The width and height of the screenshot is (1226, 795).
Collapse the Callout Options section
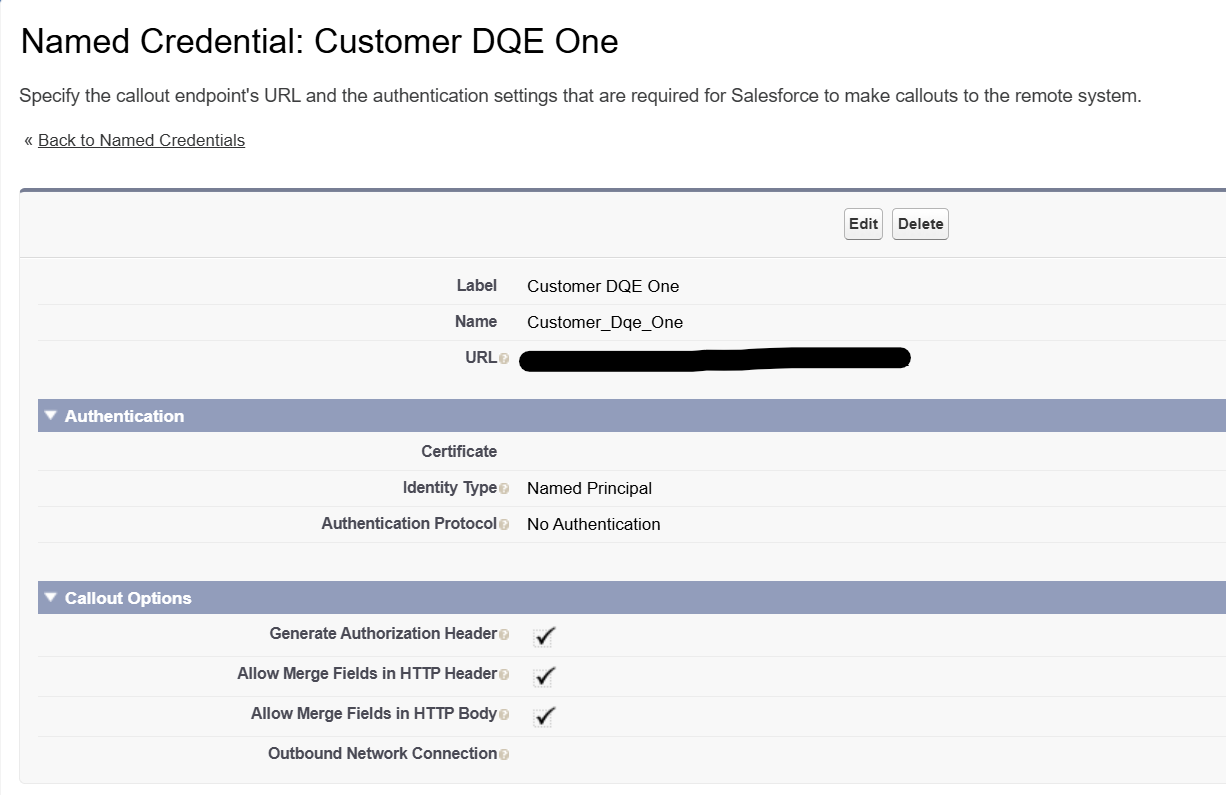[x=51, y=597]
